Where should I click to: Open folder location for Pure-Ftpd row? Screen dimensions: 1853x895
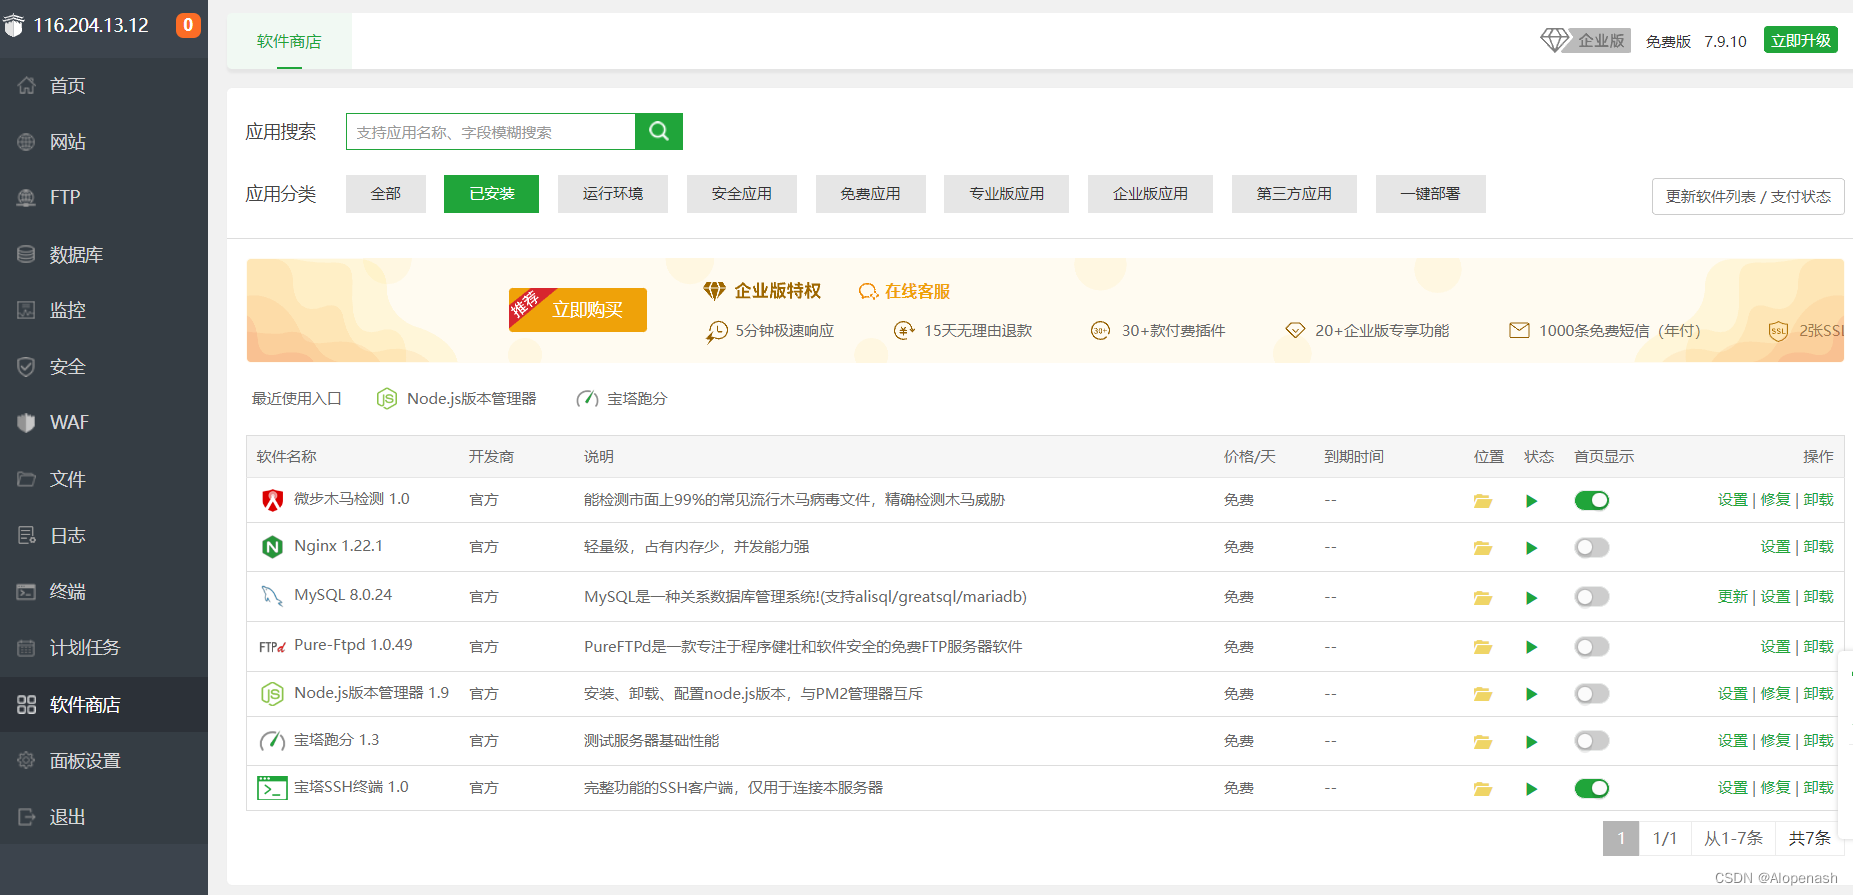click(1482, 647)
